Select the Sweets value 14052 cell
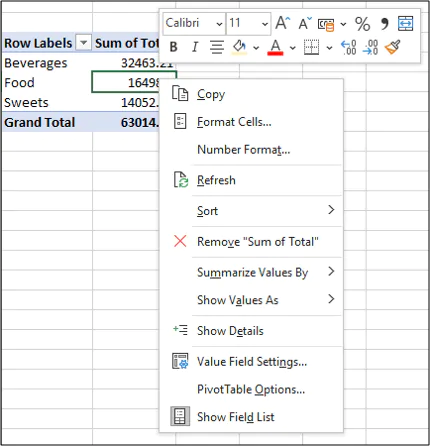Screen dimensions: 430x446 (126, 102)
